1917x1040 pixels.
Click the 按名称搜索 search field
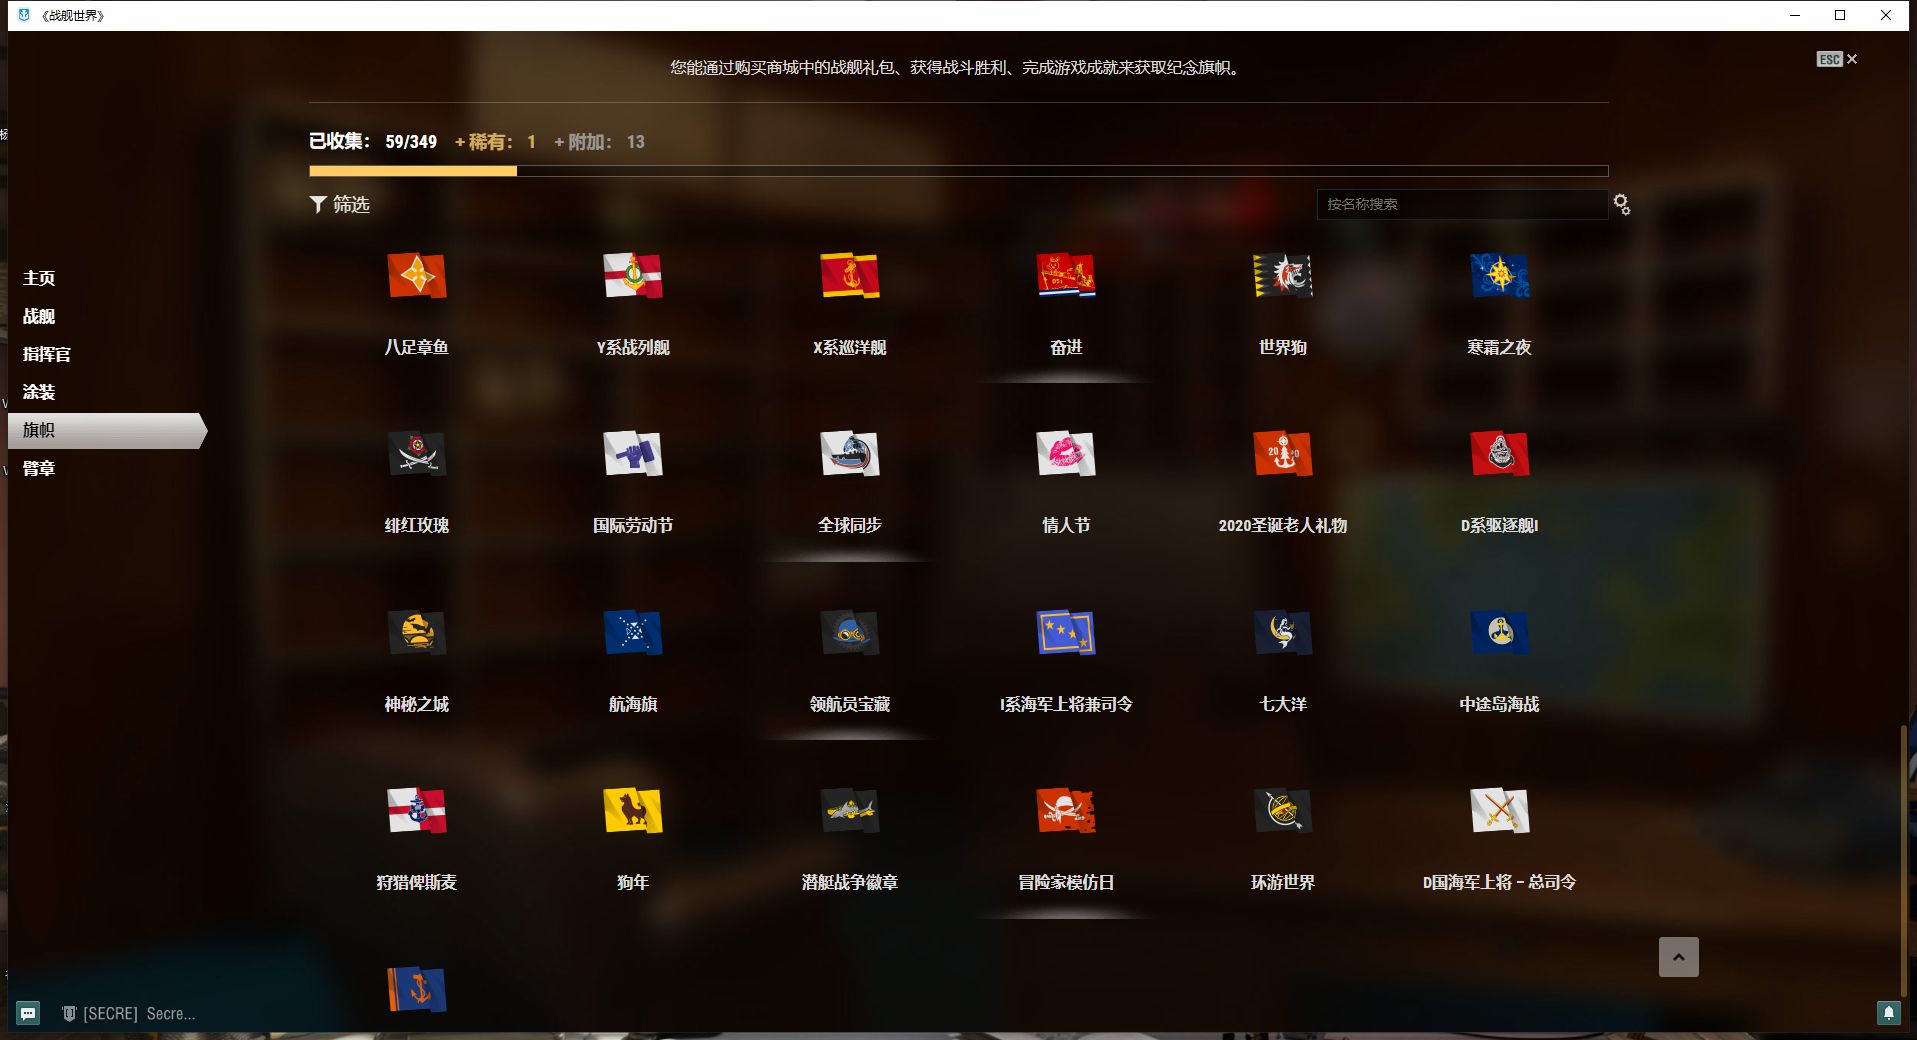(x=1460, y=204)
